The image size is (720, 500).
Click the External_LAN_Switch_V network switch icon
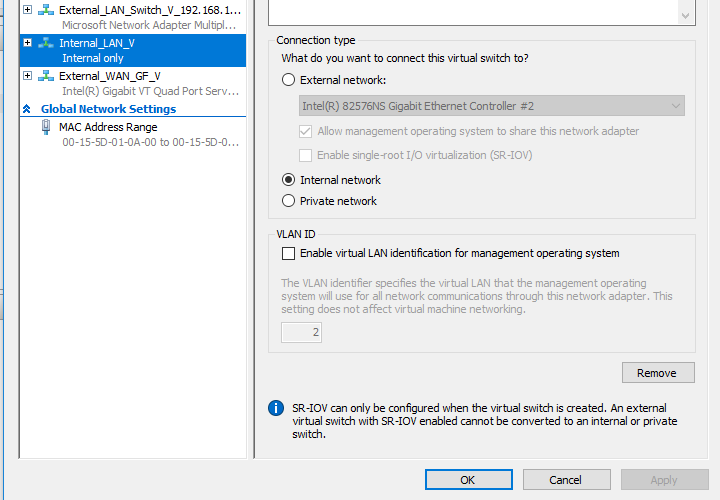[x=45, y=10]
